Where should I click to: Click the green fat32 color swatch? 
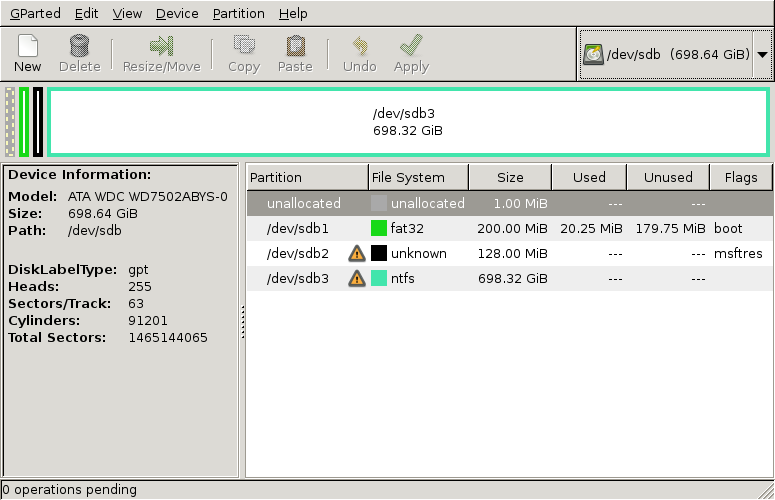379,228
